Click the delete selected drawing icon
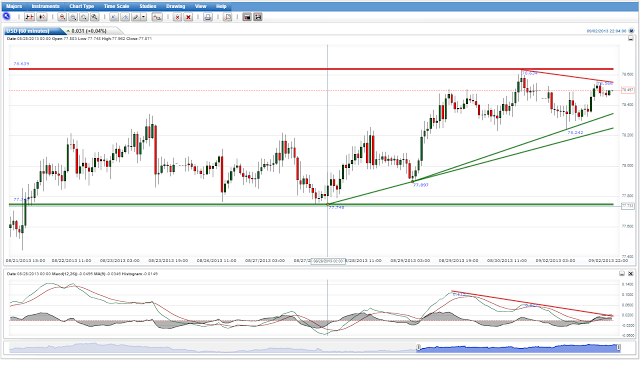 [x=178, y=17]
